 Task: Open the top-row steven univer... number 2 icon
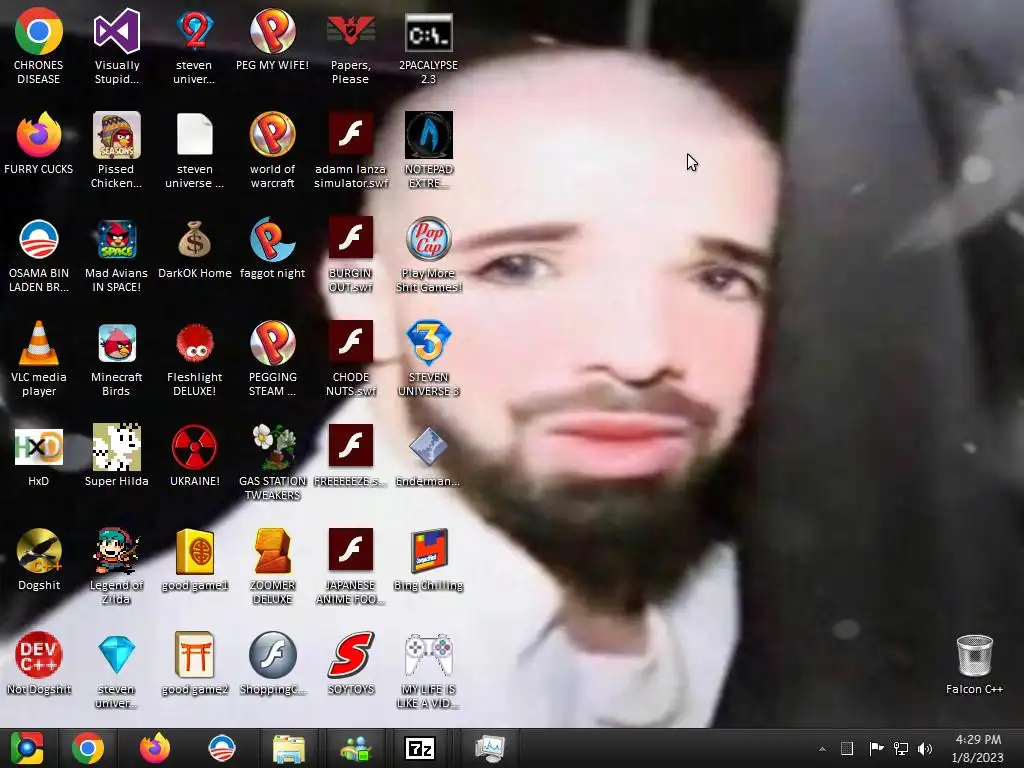pyautogui.click(x=195, y=31)
